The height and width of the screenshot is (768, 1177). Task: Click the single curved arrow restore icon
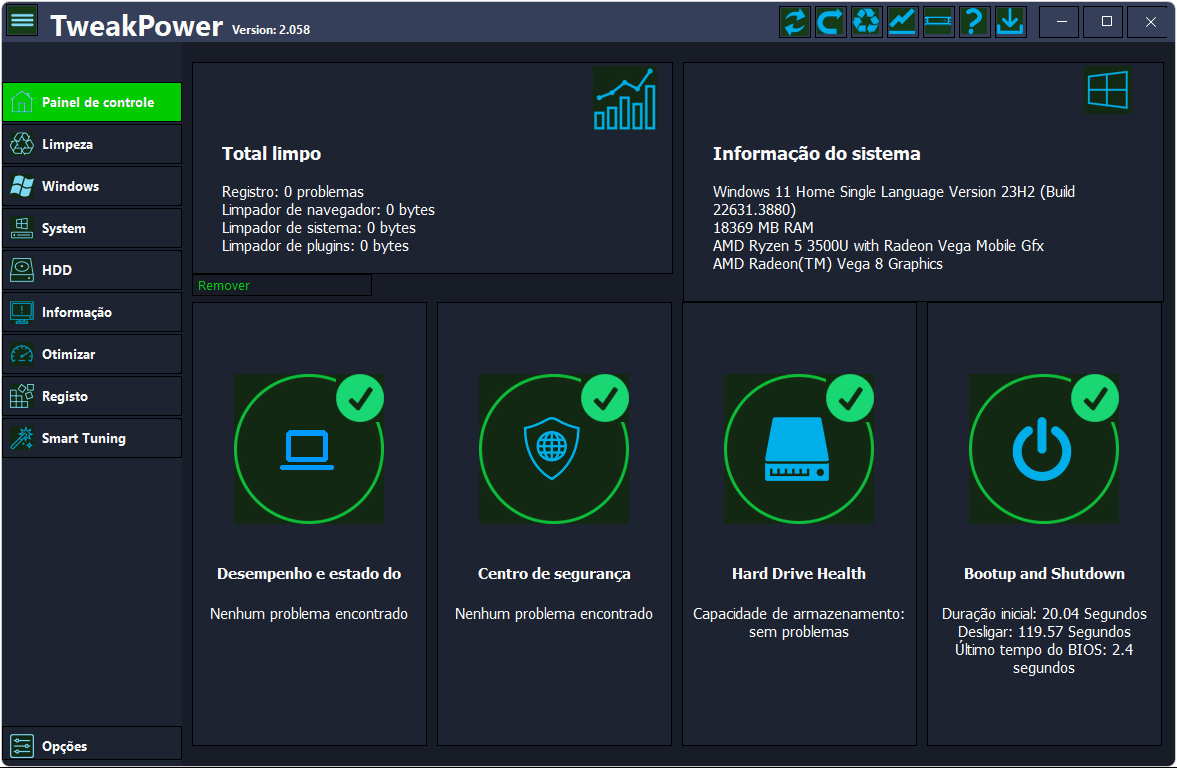pos(830,22)
